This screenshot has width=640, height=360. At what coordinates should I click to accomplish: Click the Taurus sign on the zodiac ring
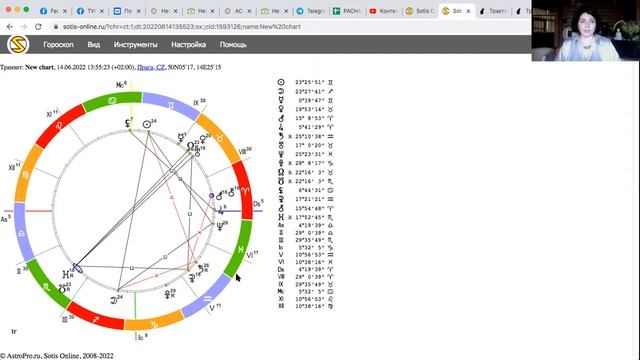(x=220, y=138)
